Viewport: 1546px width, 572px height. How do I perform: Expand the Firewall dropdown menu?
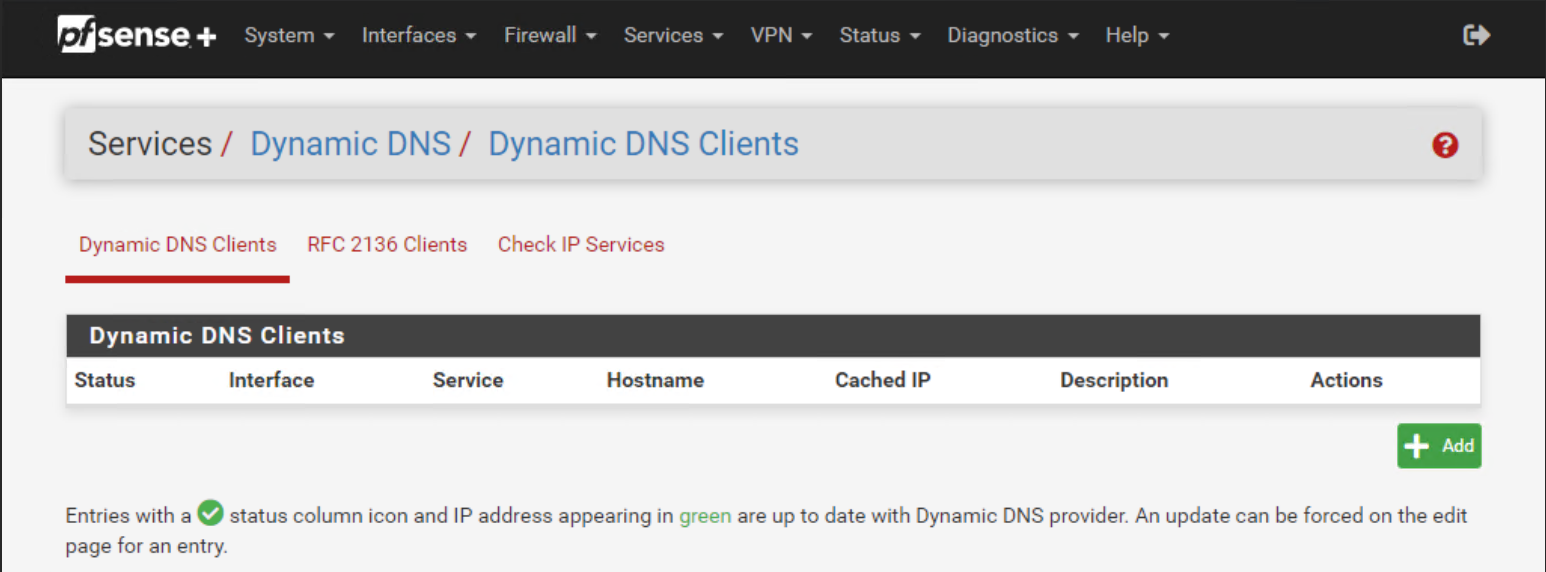pyautogui.click(x=550, y=35)
